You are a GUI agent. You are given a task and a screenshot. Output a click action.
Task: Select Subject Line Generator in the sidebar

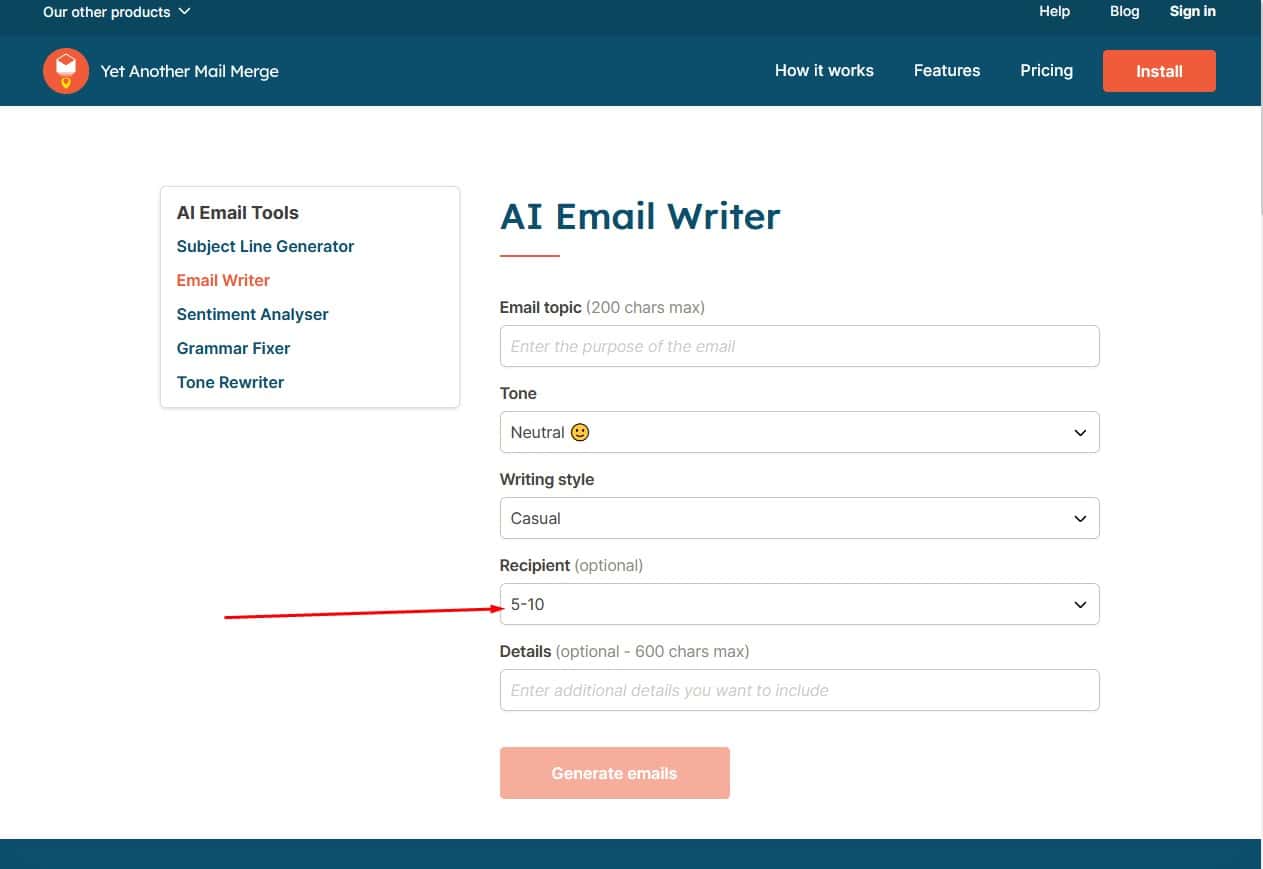click(265, 246)
